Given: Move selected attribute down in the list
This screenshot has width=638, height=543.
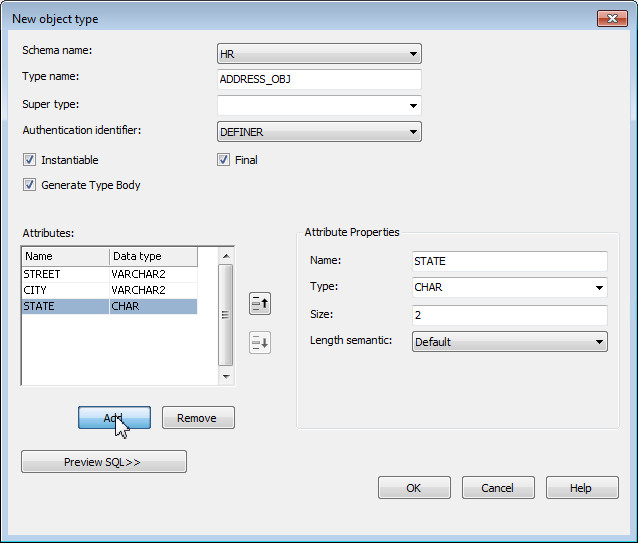Looking at the screenshot, I should pyautogui.click(x=260, y=343).
